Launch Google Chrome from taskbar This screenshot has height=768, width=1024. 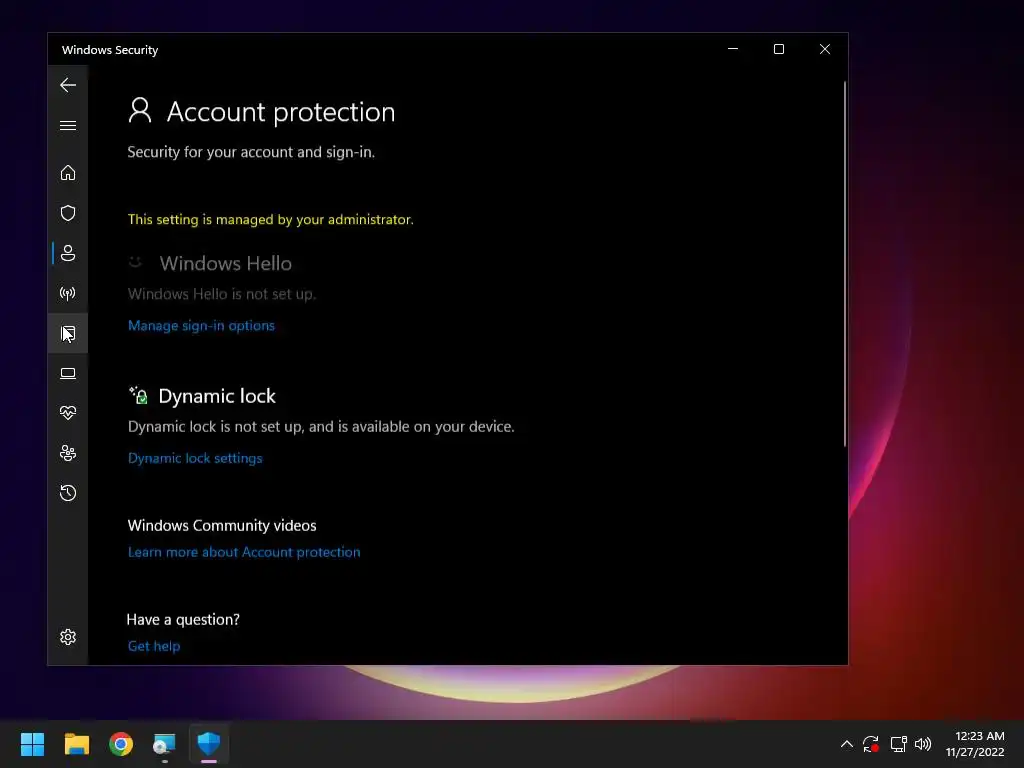click(121, 744)
